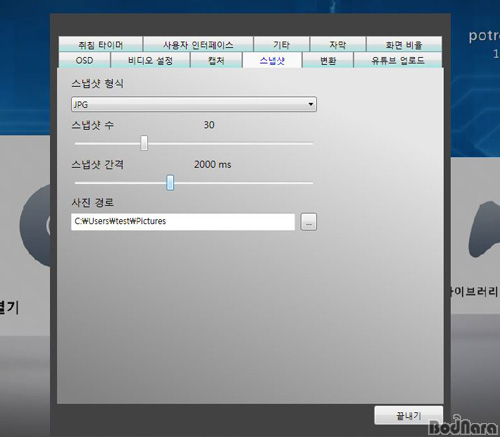
Task: Click the 사진 경로 path input field
Action: (183, 222)
